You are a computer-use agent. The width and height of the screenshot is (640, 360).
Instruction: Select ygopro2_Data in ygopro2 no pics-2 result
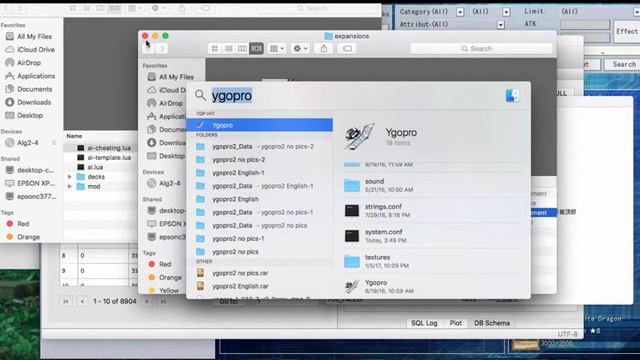click(x=259, y=146)
